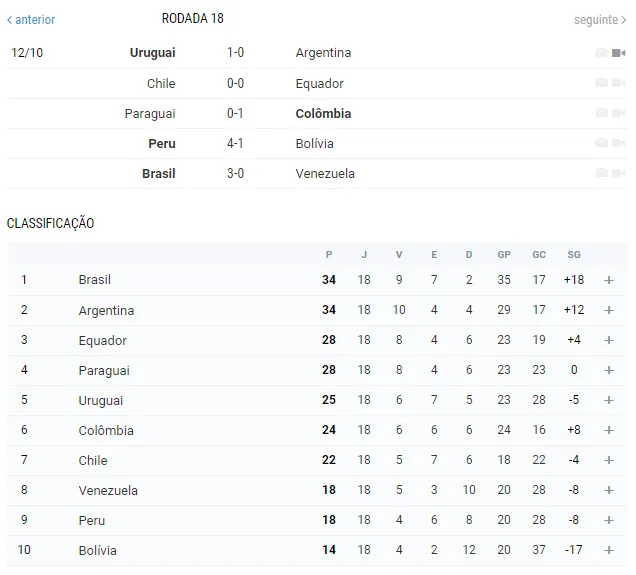Open Equador team in standings table
The width and height of the screenshot is (636, 575).
(103, 341)
